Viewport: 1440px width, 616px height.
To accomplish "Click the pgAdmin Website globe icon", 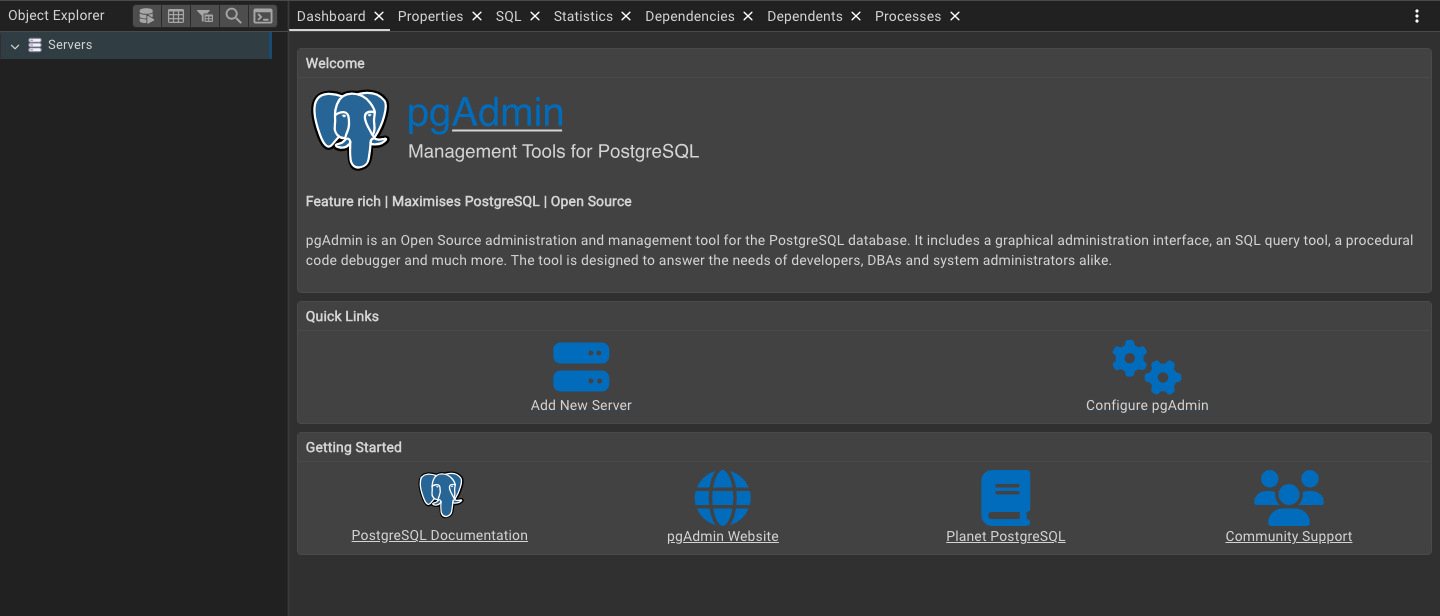I will (722, 498).
